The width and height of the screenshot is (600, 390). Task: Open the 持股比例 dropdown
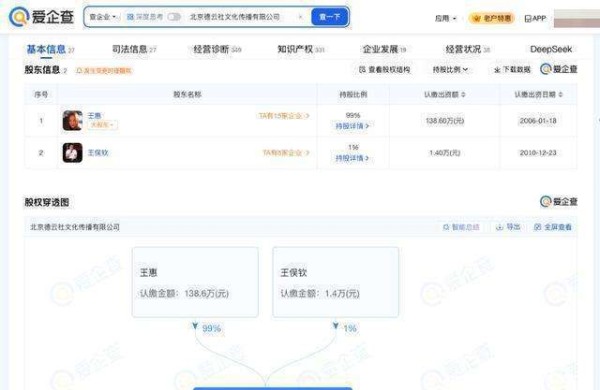[x=450, y=70]
